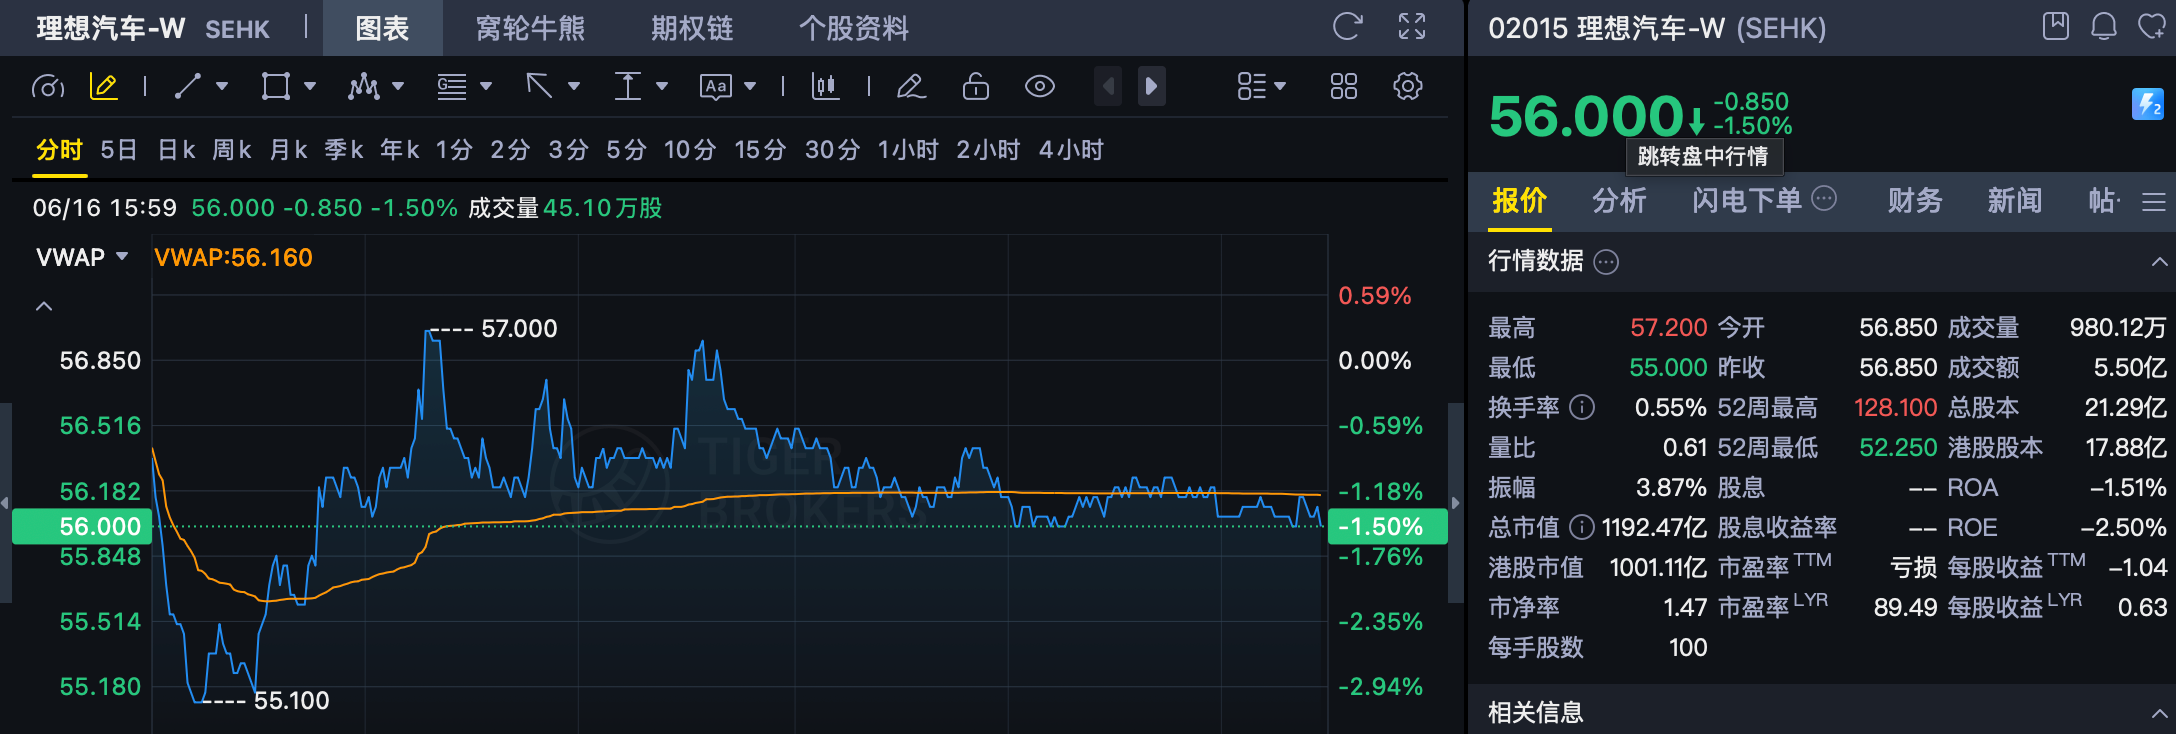
Task: Toggle drawing visibility eye icon
Action: (1040, 87)
